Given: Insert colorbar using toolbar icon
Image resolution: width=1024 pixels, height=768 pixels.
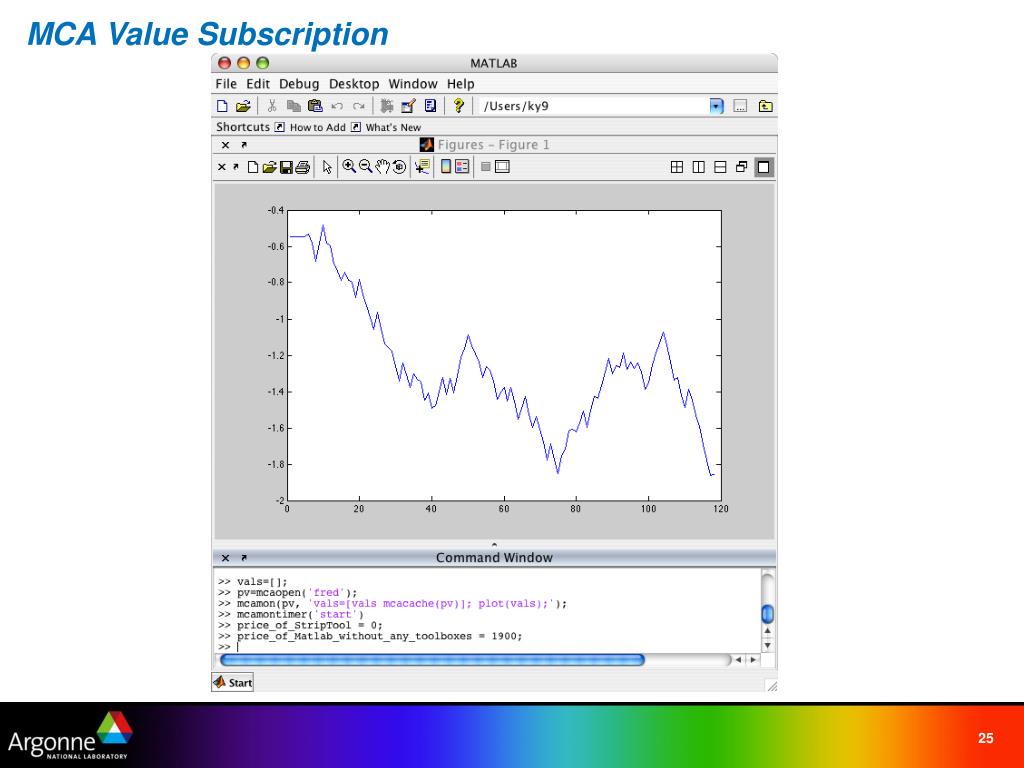Looking at the screenshot, I should pos(446,167).
